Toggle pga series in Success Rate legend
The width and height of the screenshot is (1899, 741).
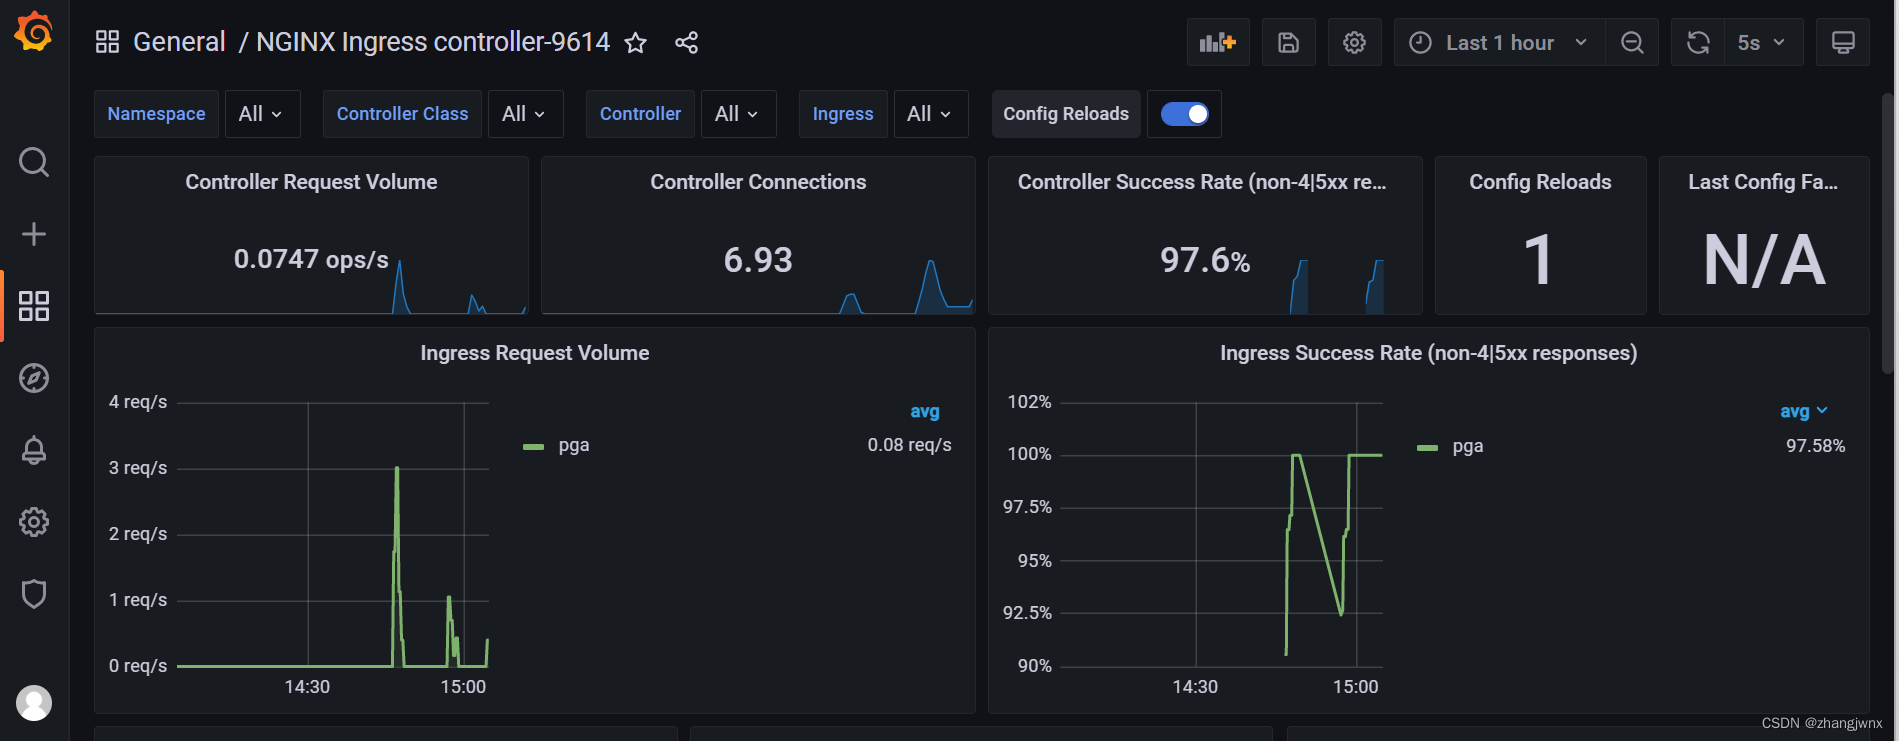(x=1468, y=446)
